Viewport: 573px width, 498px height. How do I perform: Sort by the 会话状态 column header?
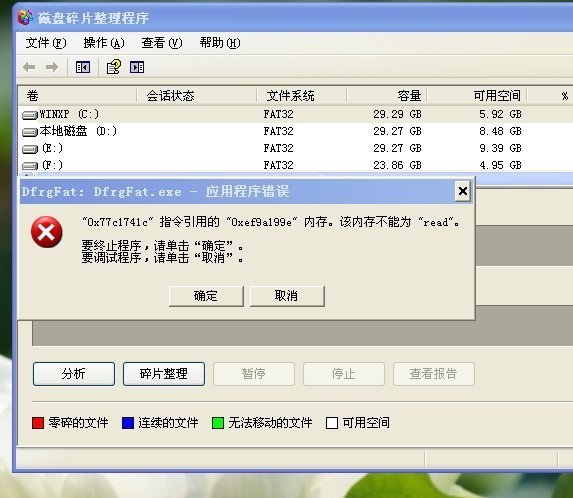tap(197, 96)
